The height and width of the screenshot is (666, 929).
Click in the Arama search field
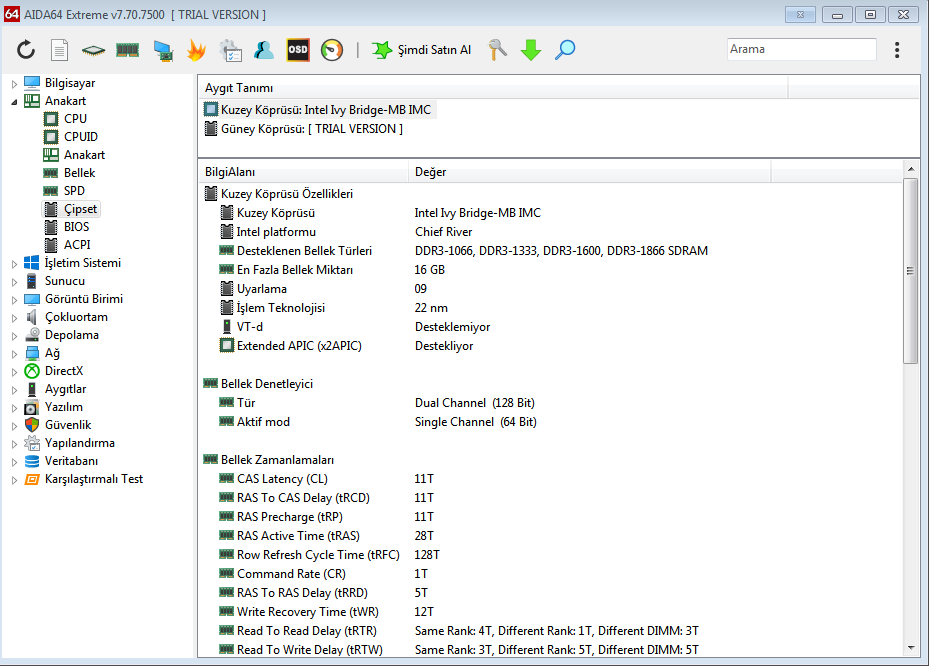pyautogui.click(x=800, y=49)
